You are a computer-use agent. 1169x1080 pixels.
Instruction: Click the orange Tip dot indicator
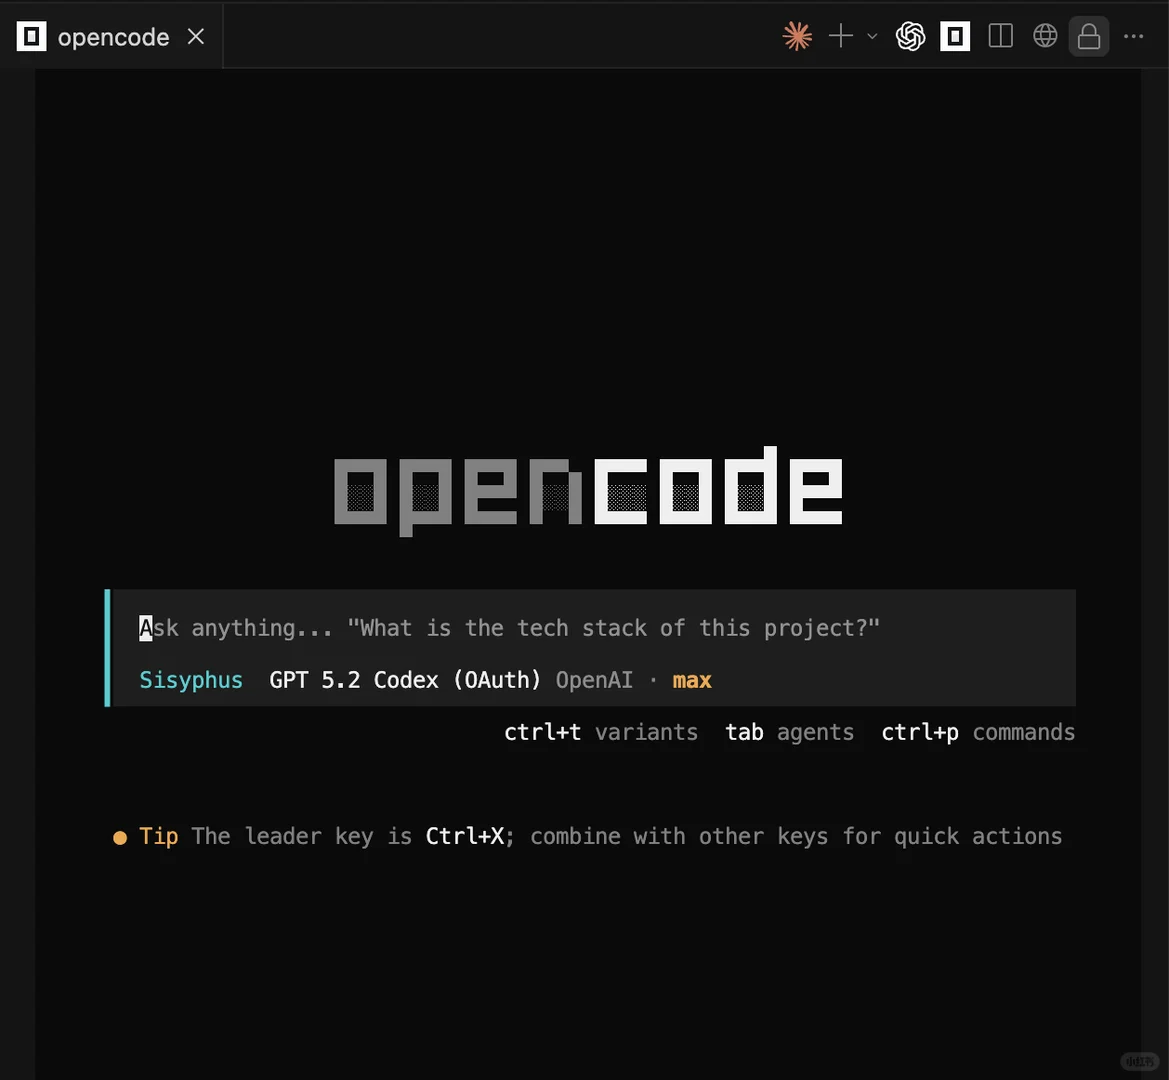[119, 838]
